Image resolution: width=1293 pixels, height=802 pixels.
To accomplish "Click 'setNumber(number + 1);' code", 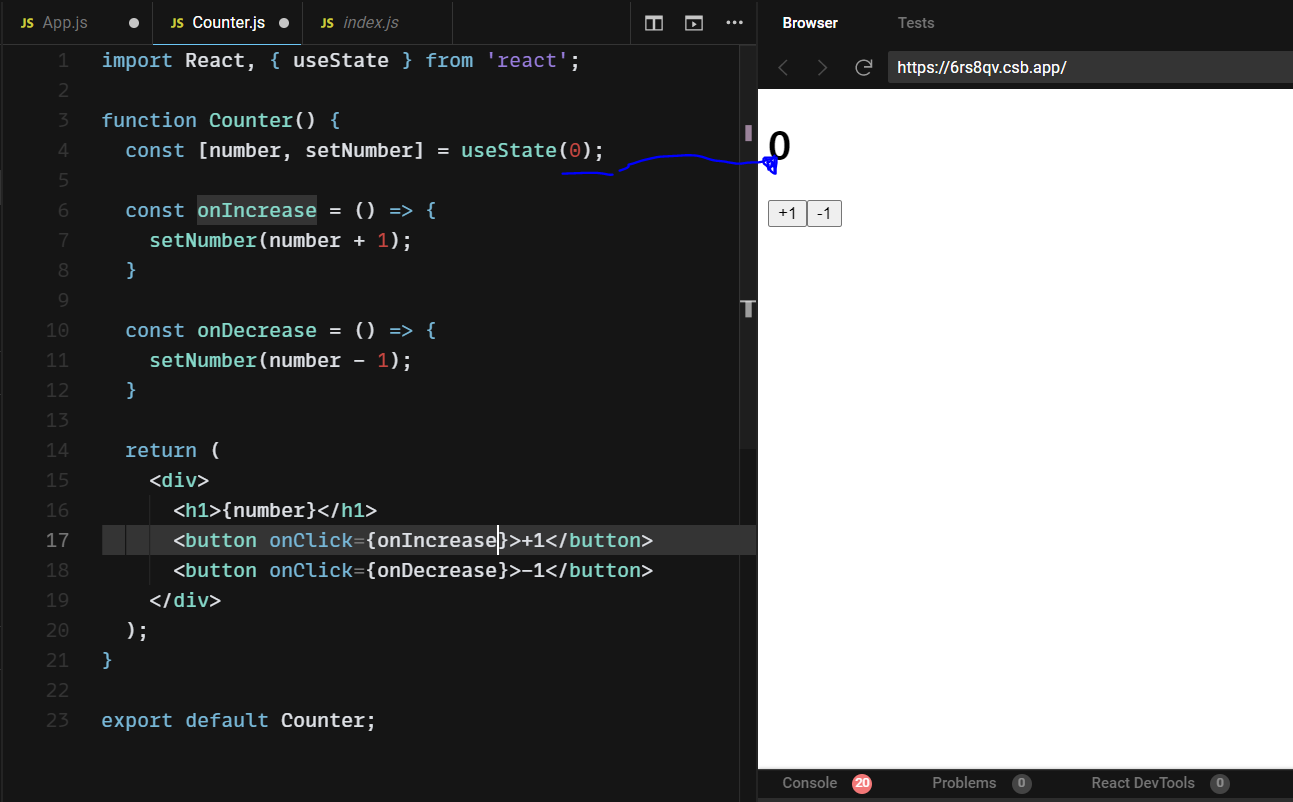I will tap(281, 240).
